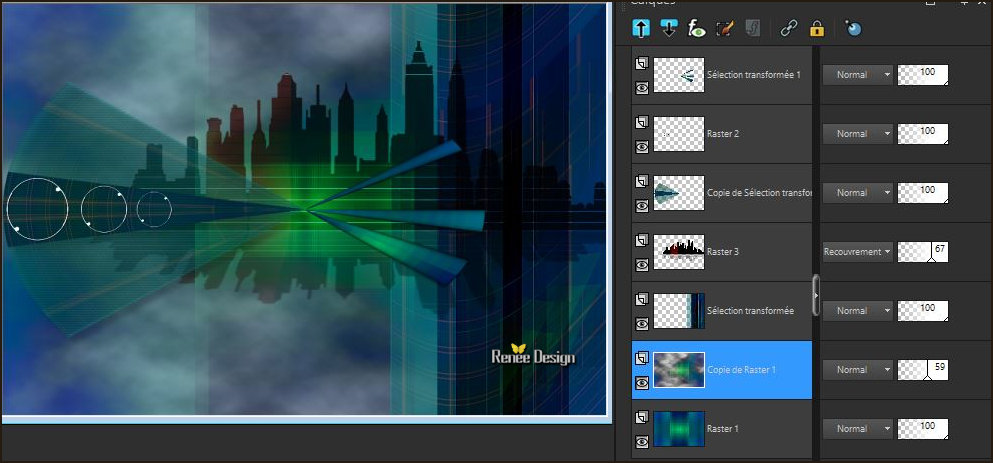Click the padlock lock transparency icon
Viewport: 993px width, 463px height.
point(817,29)
